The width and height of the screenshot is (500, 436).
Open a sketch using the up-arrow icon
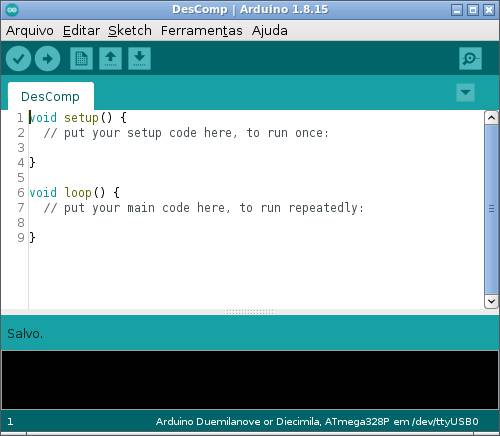[110, 59]
